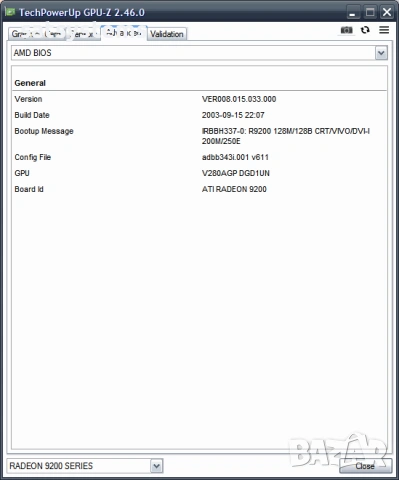This screenshot has width=399, height=480.
Task: Expand the AMD BIOS dropdown arrow
Action: click(x=381, y=53)
